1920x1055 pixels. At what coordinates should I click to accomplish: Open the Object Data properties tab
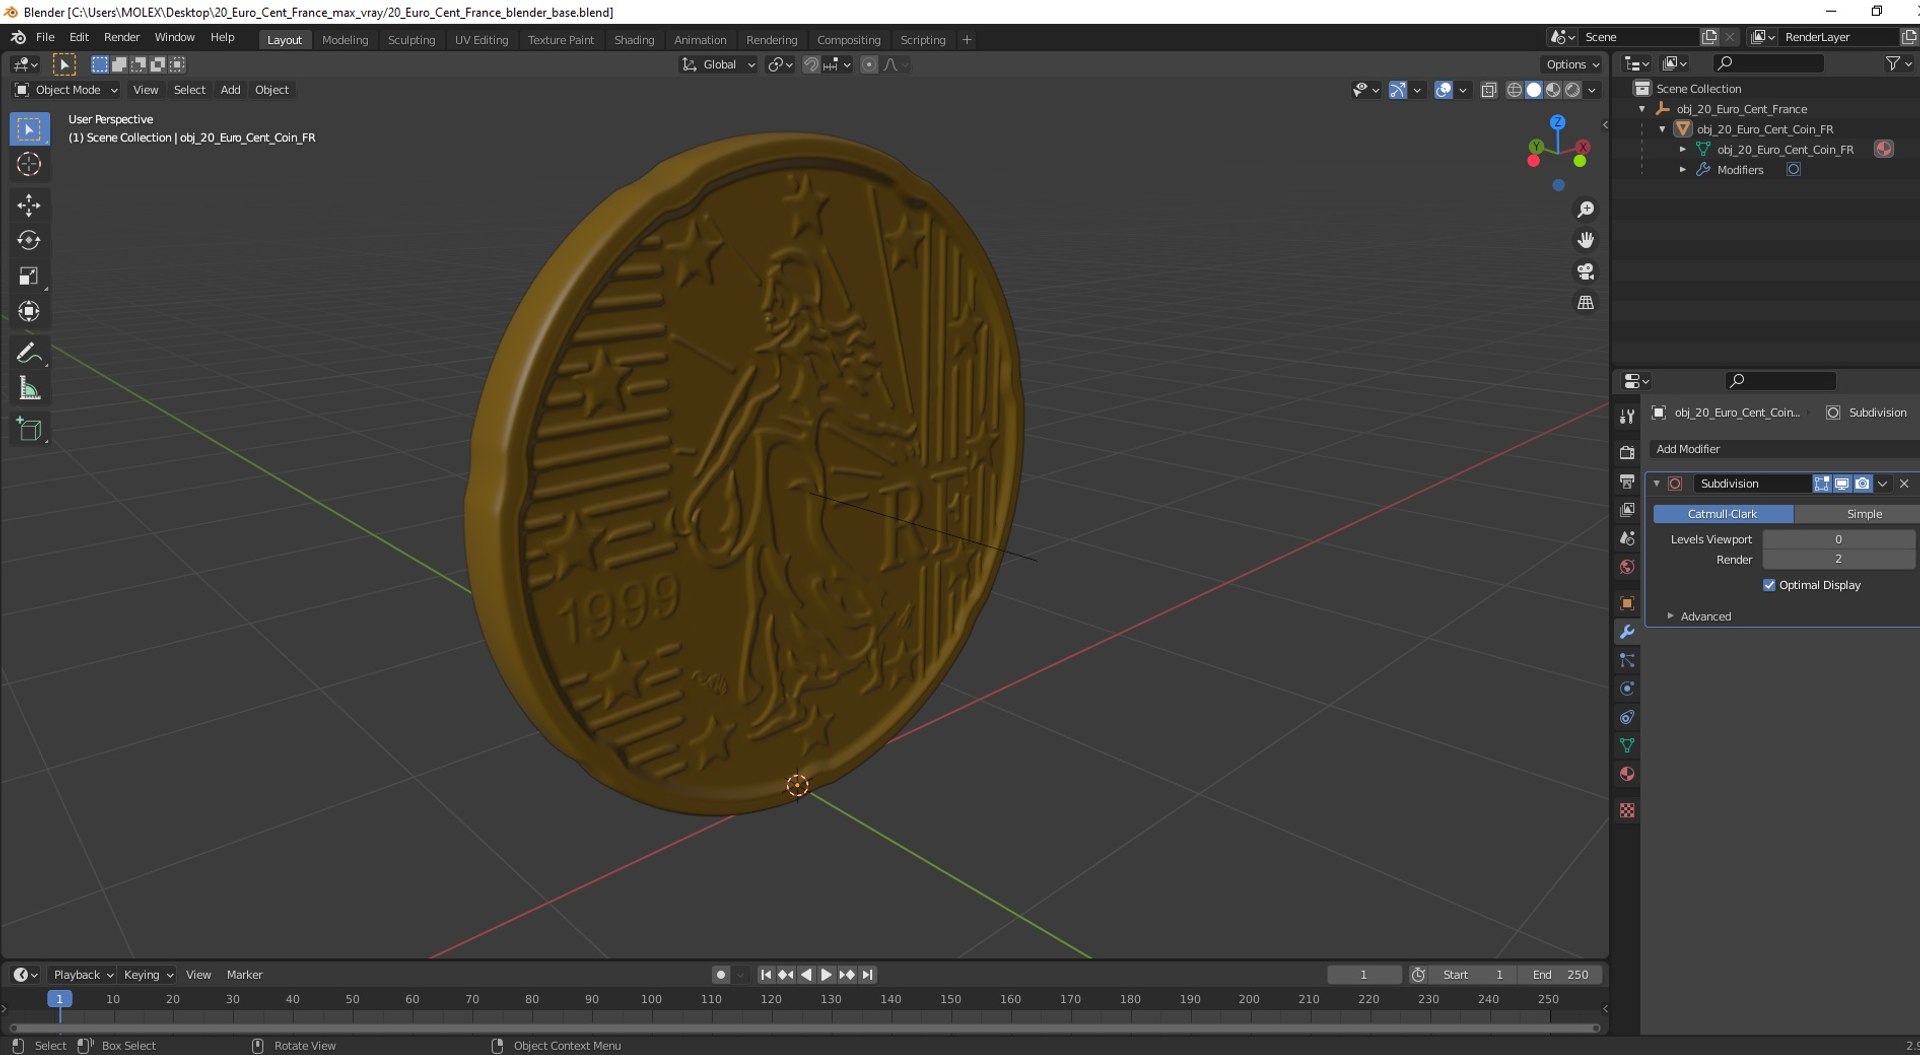(x=1627, y=745)
